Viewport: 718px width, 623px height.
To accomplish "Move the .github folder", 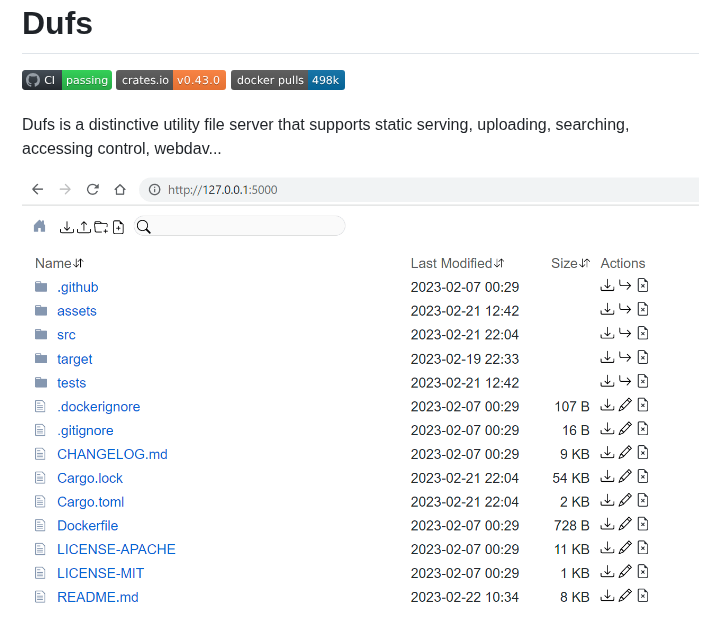I will tap(625, 286).
